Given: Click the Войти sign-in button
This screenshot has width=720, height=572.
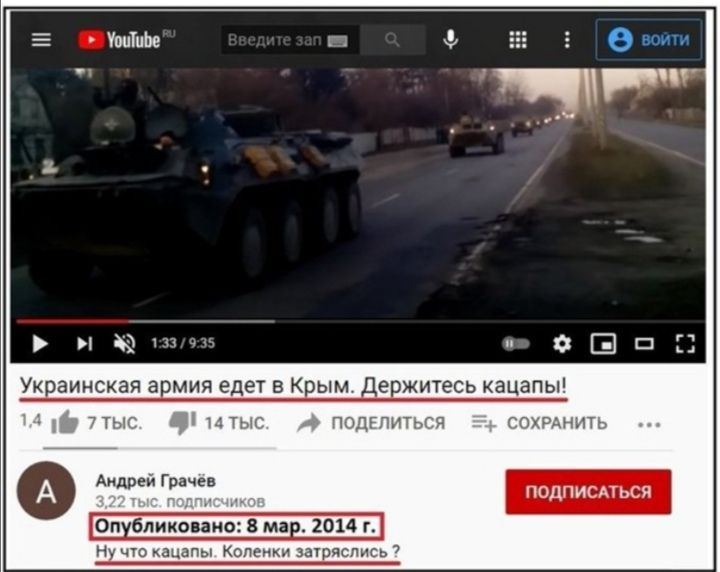Looking at the screenshot, I should click(x=649, y=40).
